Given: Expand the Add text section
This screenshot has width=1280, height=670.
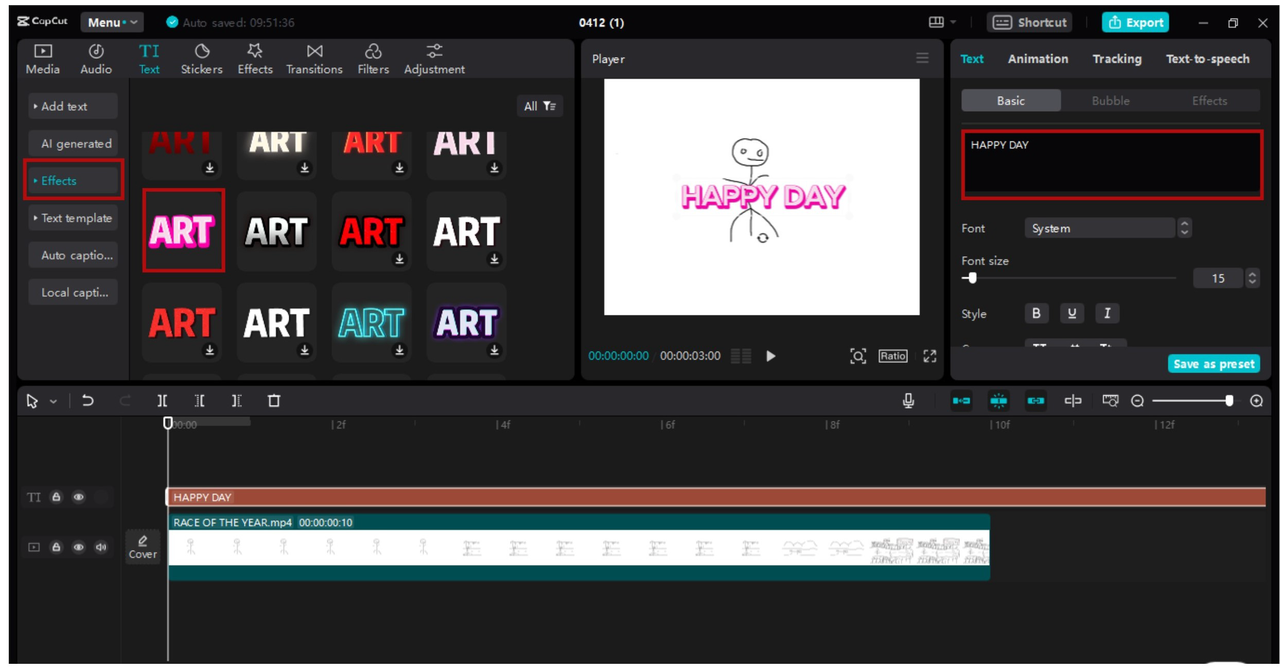Looking at the screenshot, I should point(73,106).
